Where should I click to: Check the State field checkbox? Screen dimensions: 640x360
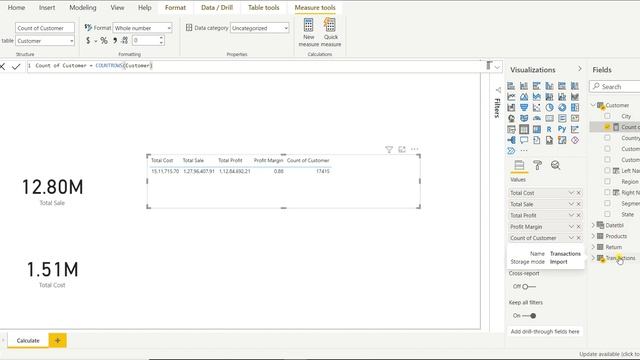(x=607, y=214)
